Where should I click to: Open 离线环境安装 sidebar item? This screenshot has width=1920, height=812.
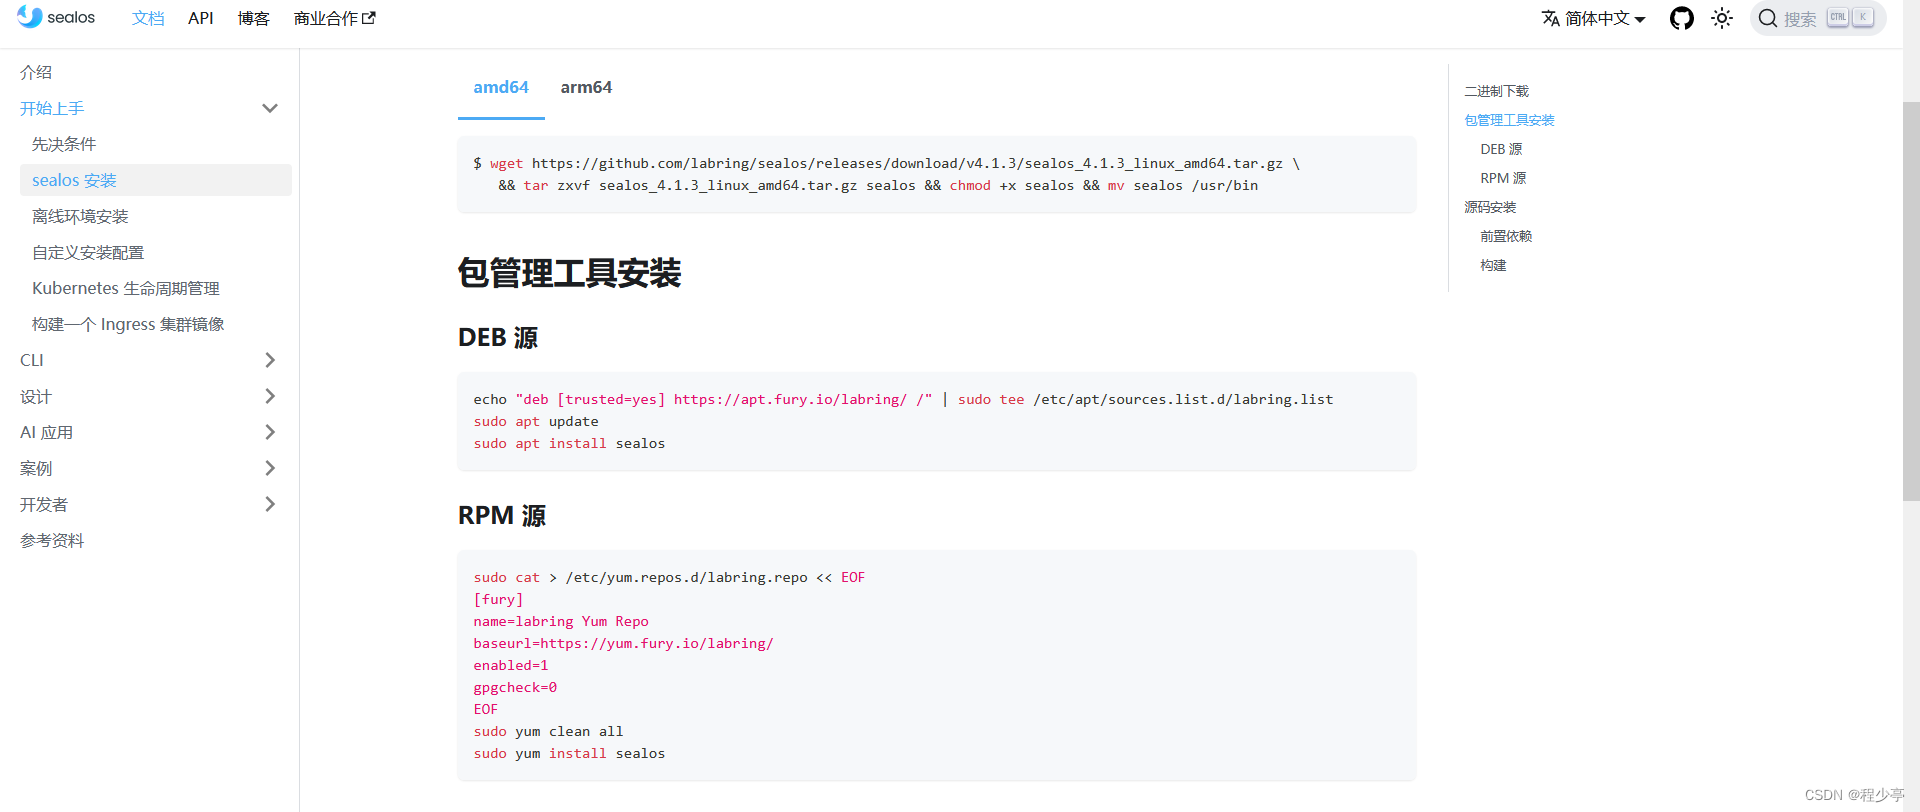click(80, 216)
